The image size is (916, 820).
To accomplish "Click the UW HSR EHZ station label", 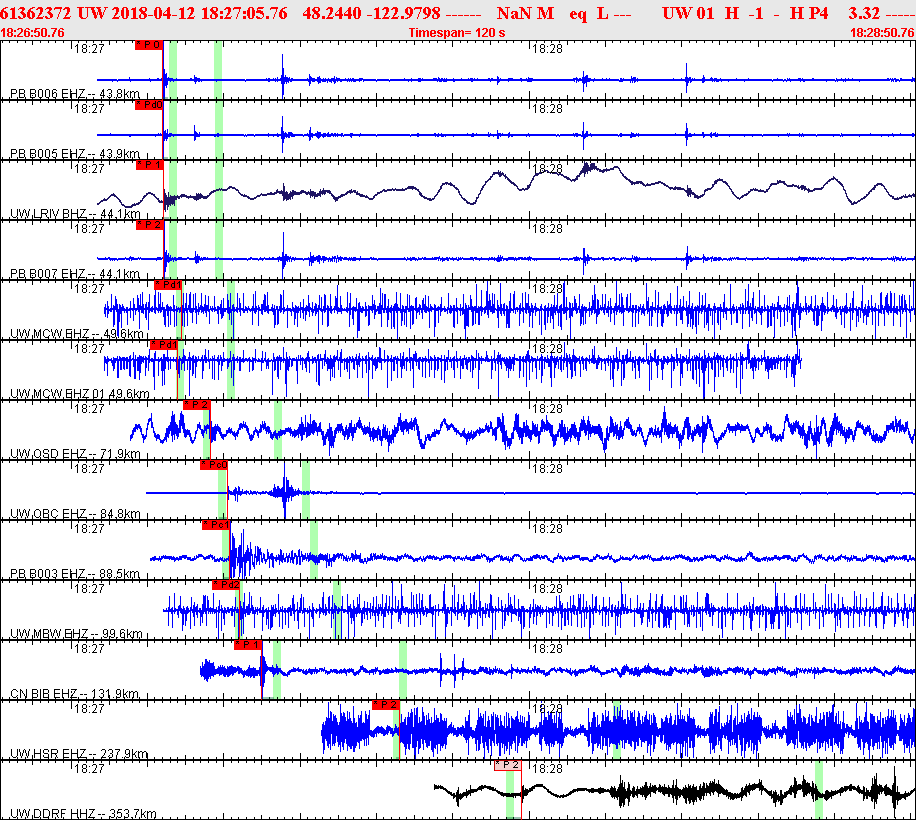I will [x=79, y=754].
